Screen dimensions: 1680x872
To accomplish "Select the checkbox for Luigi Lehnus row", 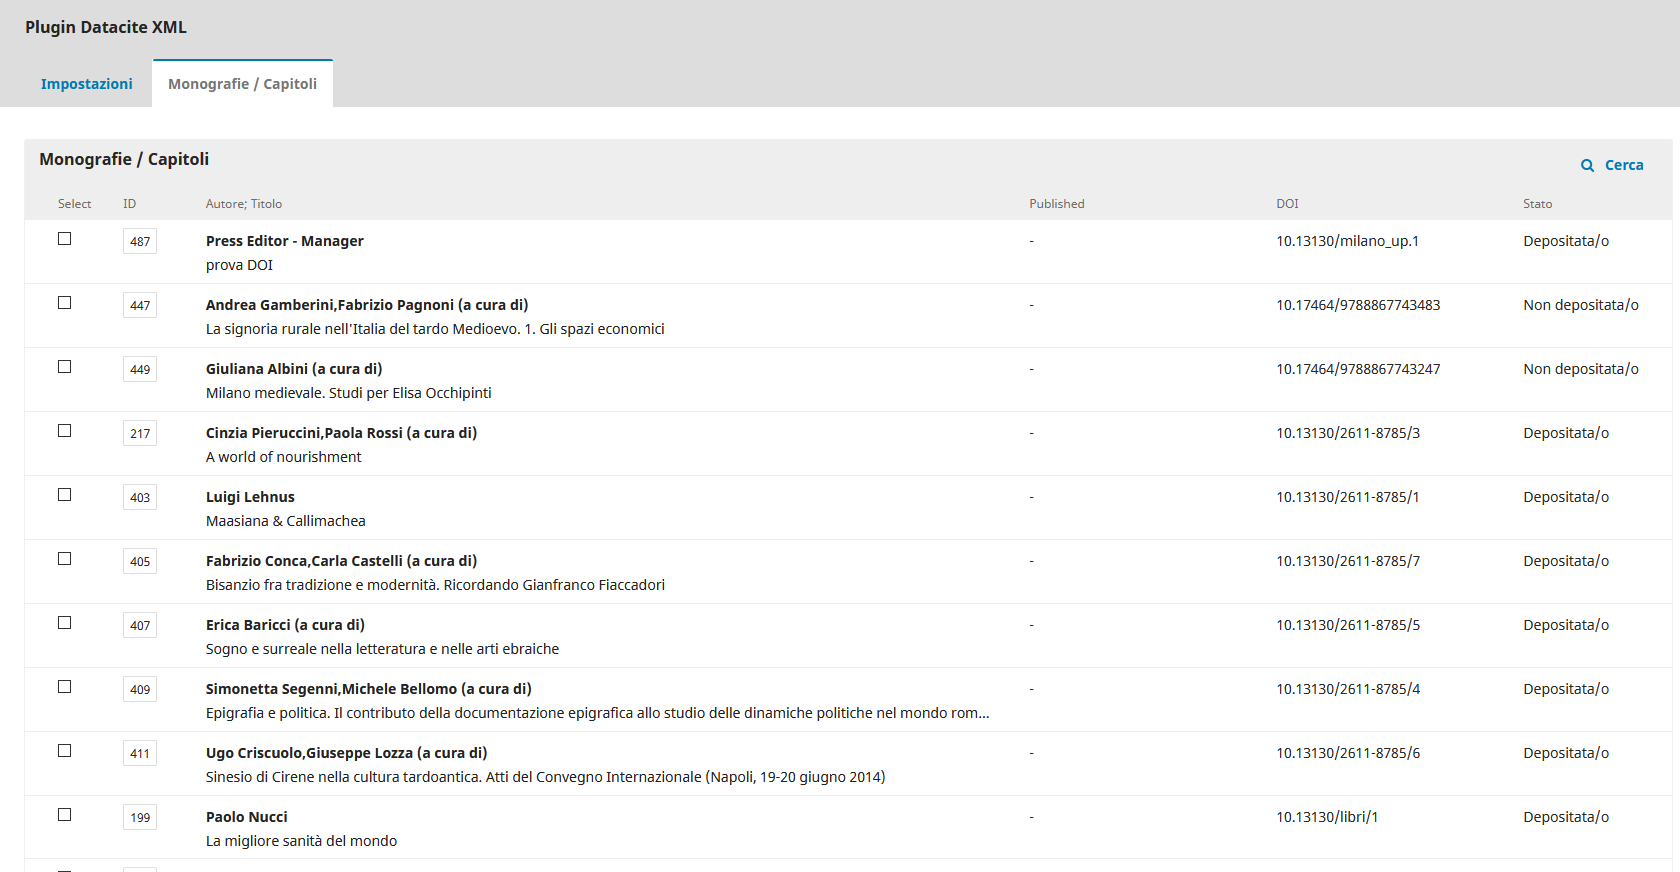I will coord(65,495).
